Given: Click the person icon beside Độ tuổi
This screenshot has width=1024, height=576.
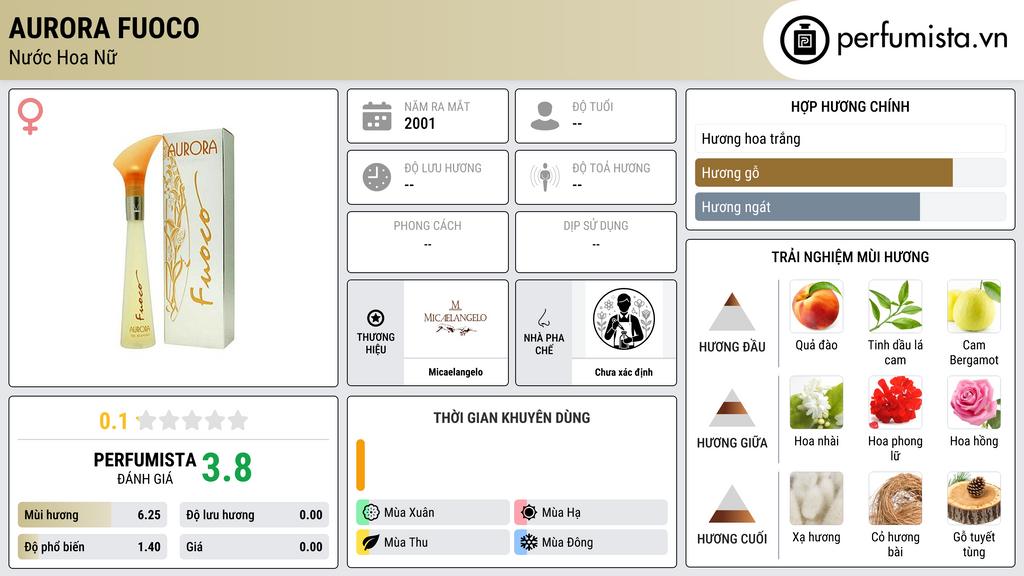Looking at the screenshot, I should coord(545,116).
